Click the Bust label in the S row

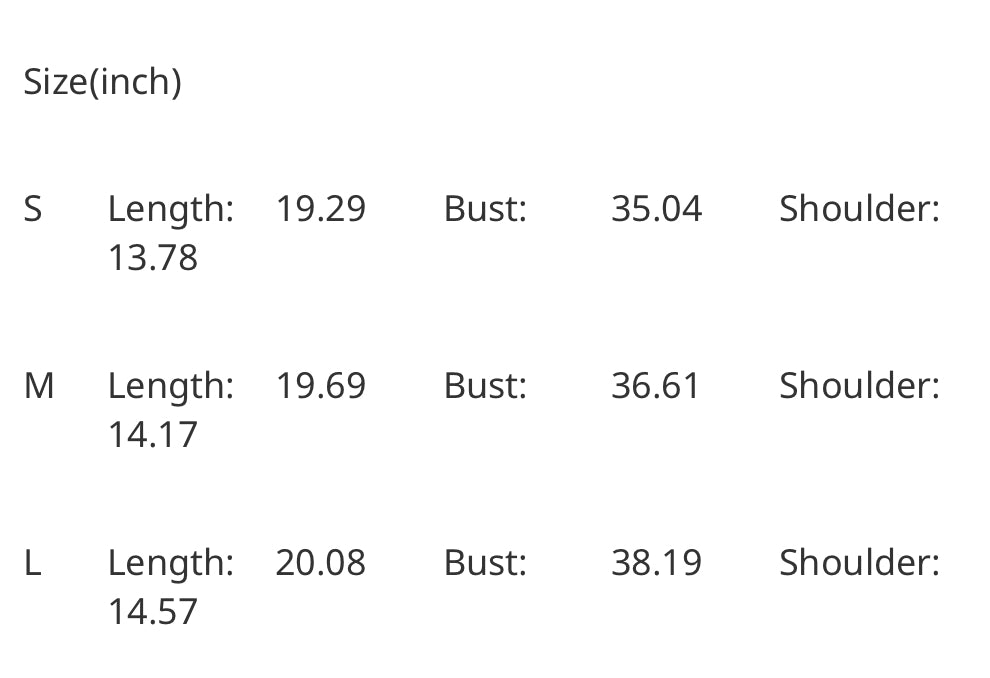pos(485,209)
